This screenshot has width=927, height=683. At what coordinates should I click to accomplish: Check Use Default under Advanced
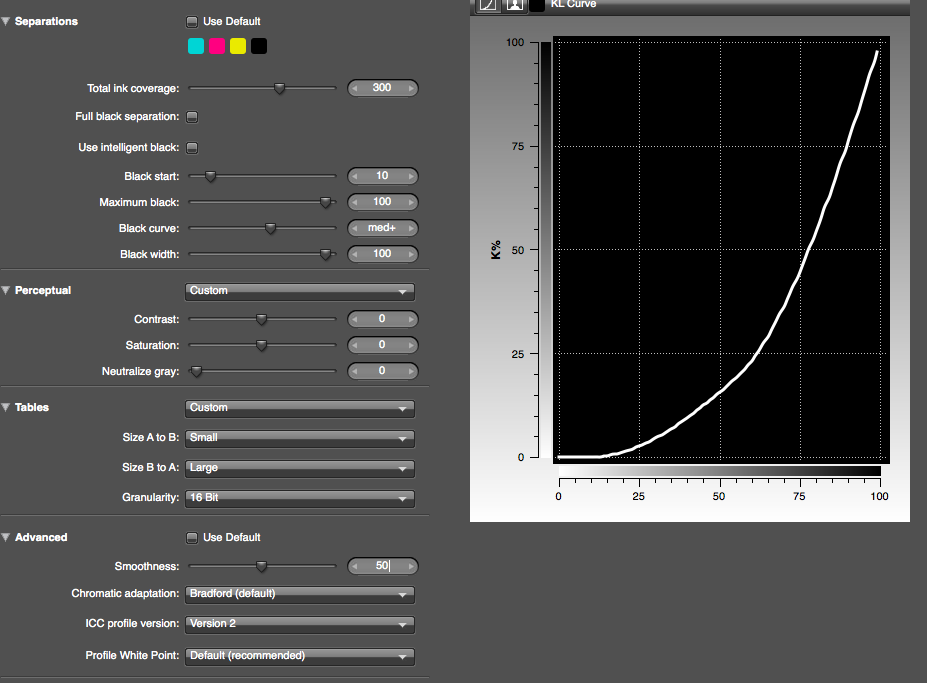tap(192, 537)
